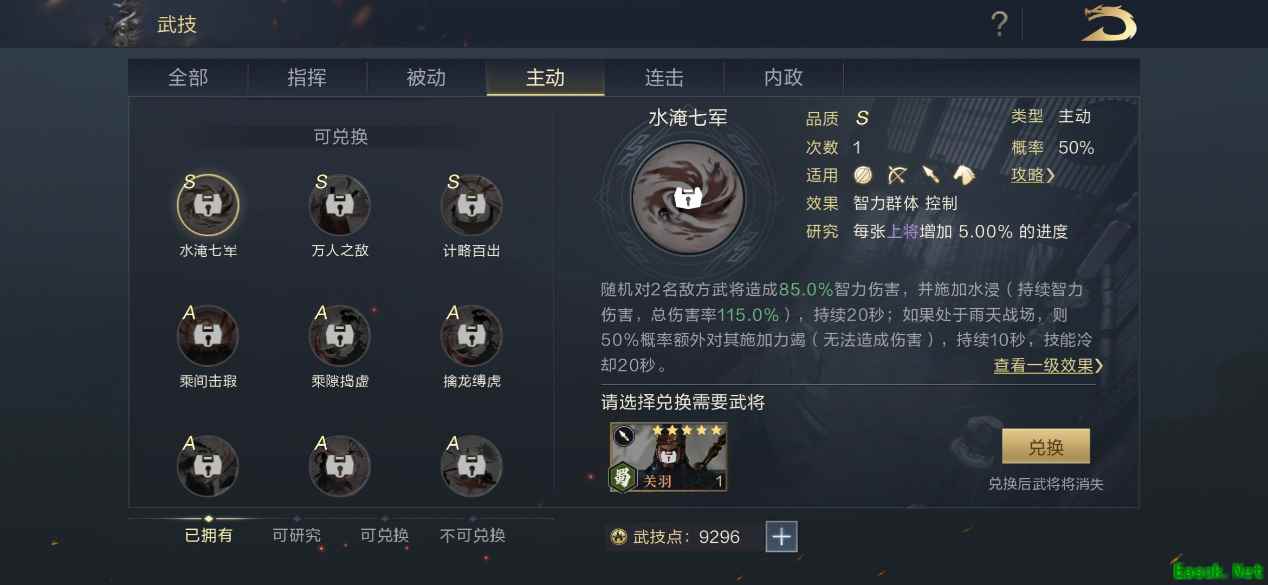Image resolution: width=1268 pixels, height=585 pixels.
Task: Select the 万人之敌 skill icon
Action: pyautogui.click(x=340, y=204)
